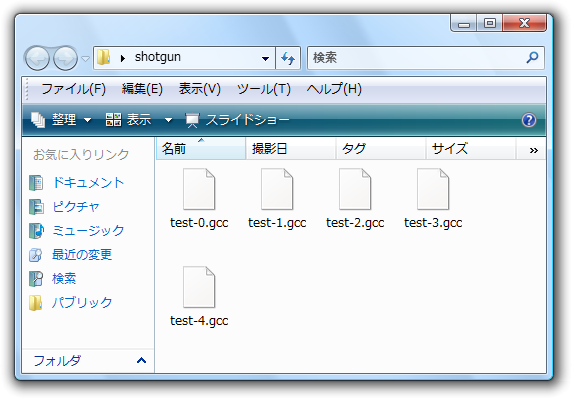Sort by the 名前 column header
Viewport: 572px width, 398px height.
click(x=201, y=148)
